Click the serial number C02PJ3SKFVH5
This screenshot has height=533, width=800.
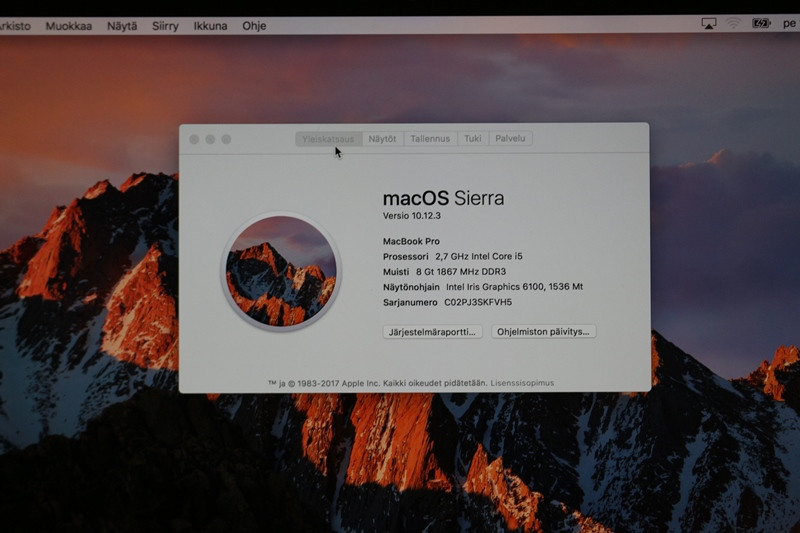coord(478,302)
